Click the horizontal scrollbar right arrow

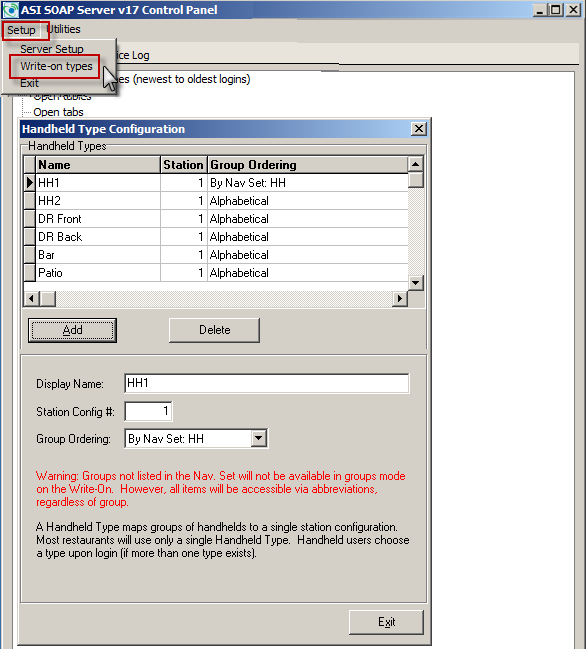399,298
